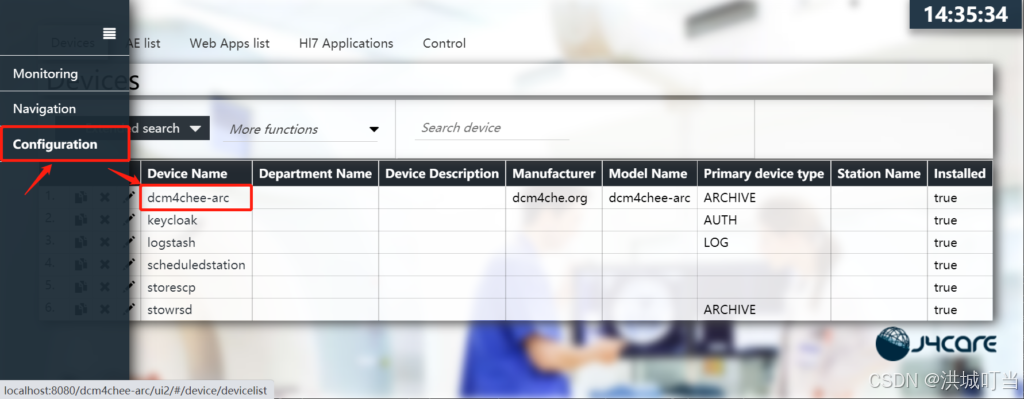Clone the dcm4chee-arc device
Screen dimensions: 1024x399
(81, 198)
